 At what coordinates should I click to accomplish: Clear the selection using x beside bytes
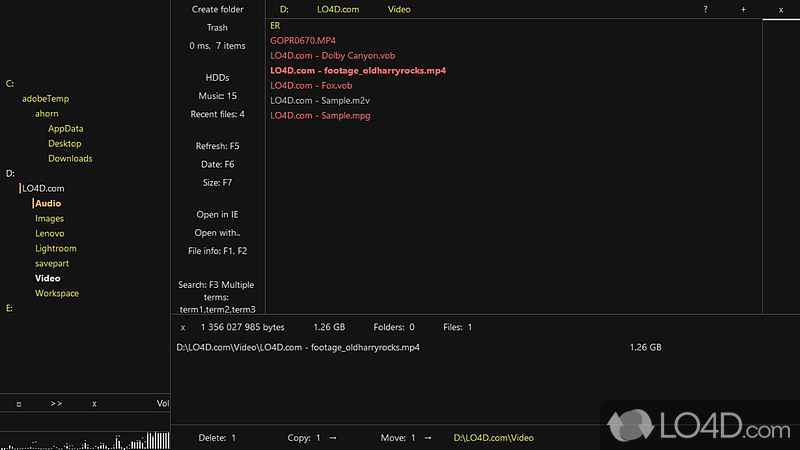tap(183, 327)
